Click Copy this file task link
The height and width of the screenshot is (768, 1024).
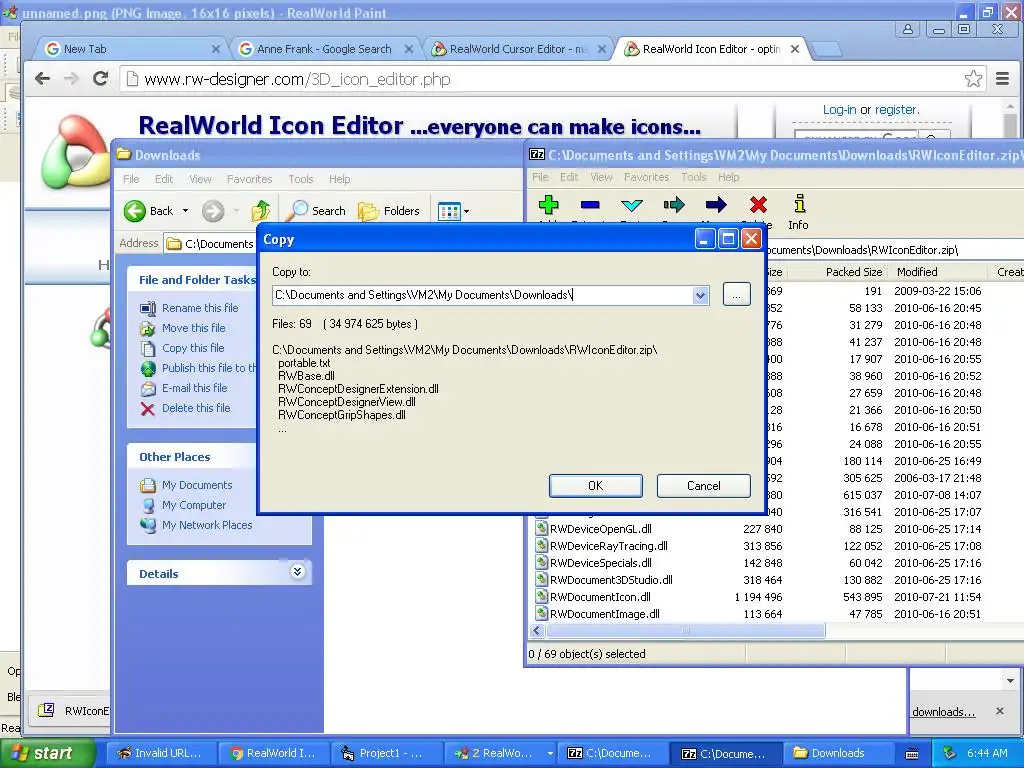[193, 348]
